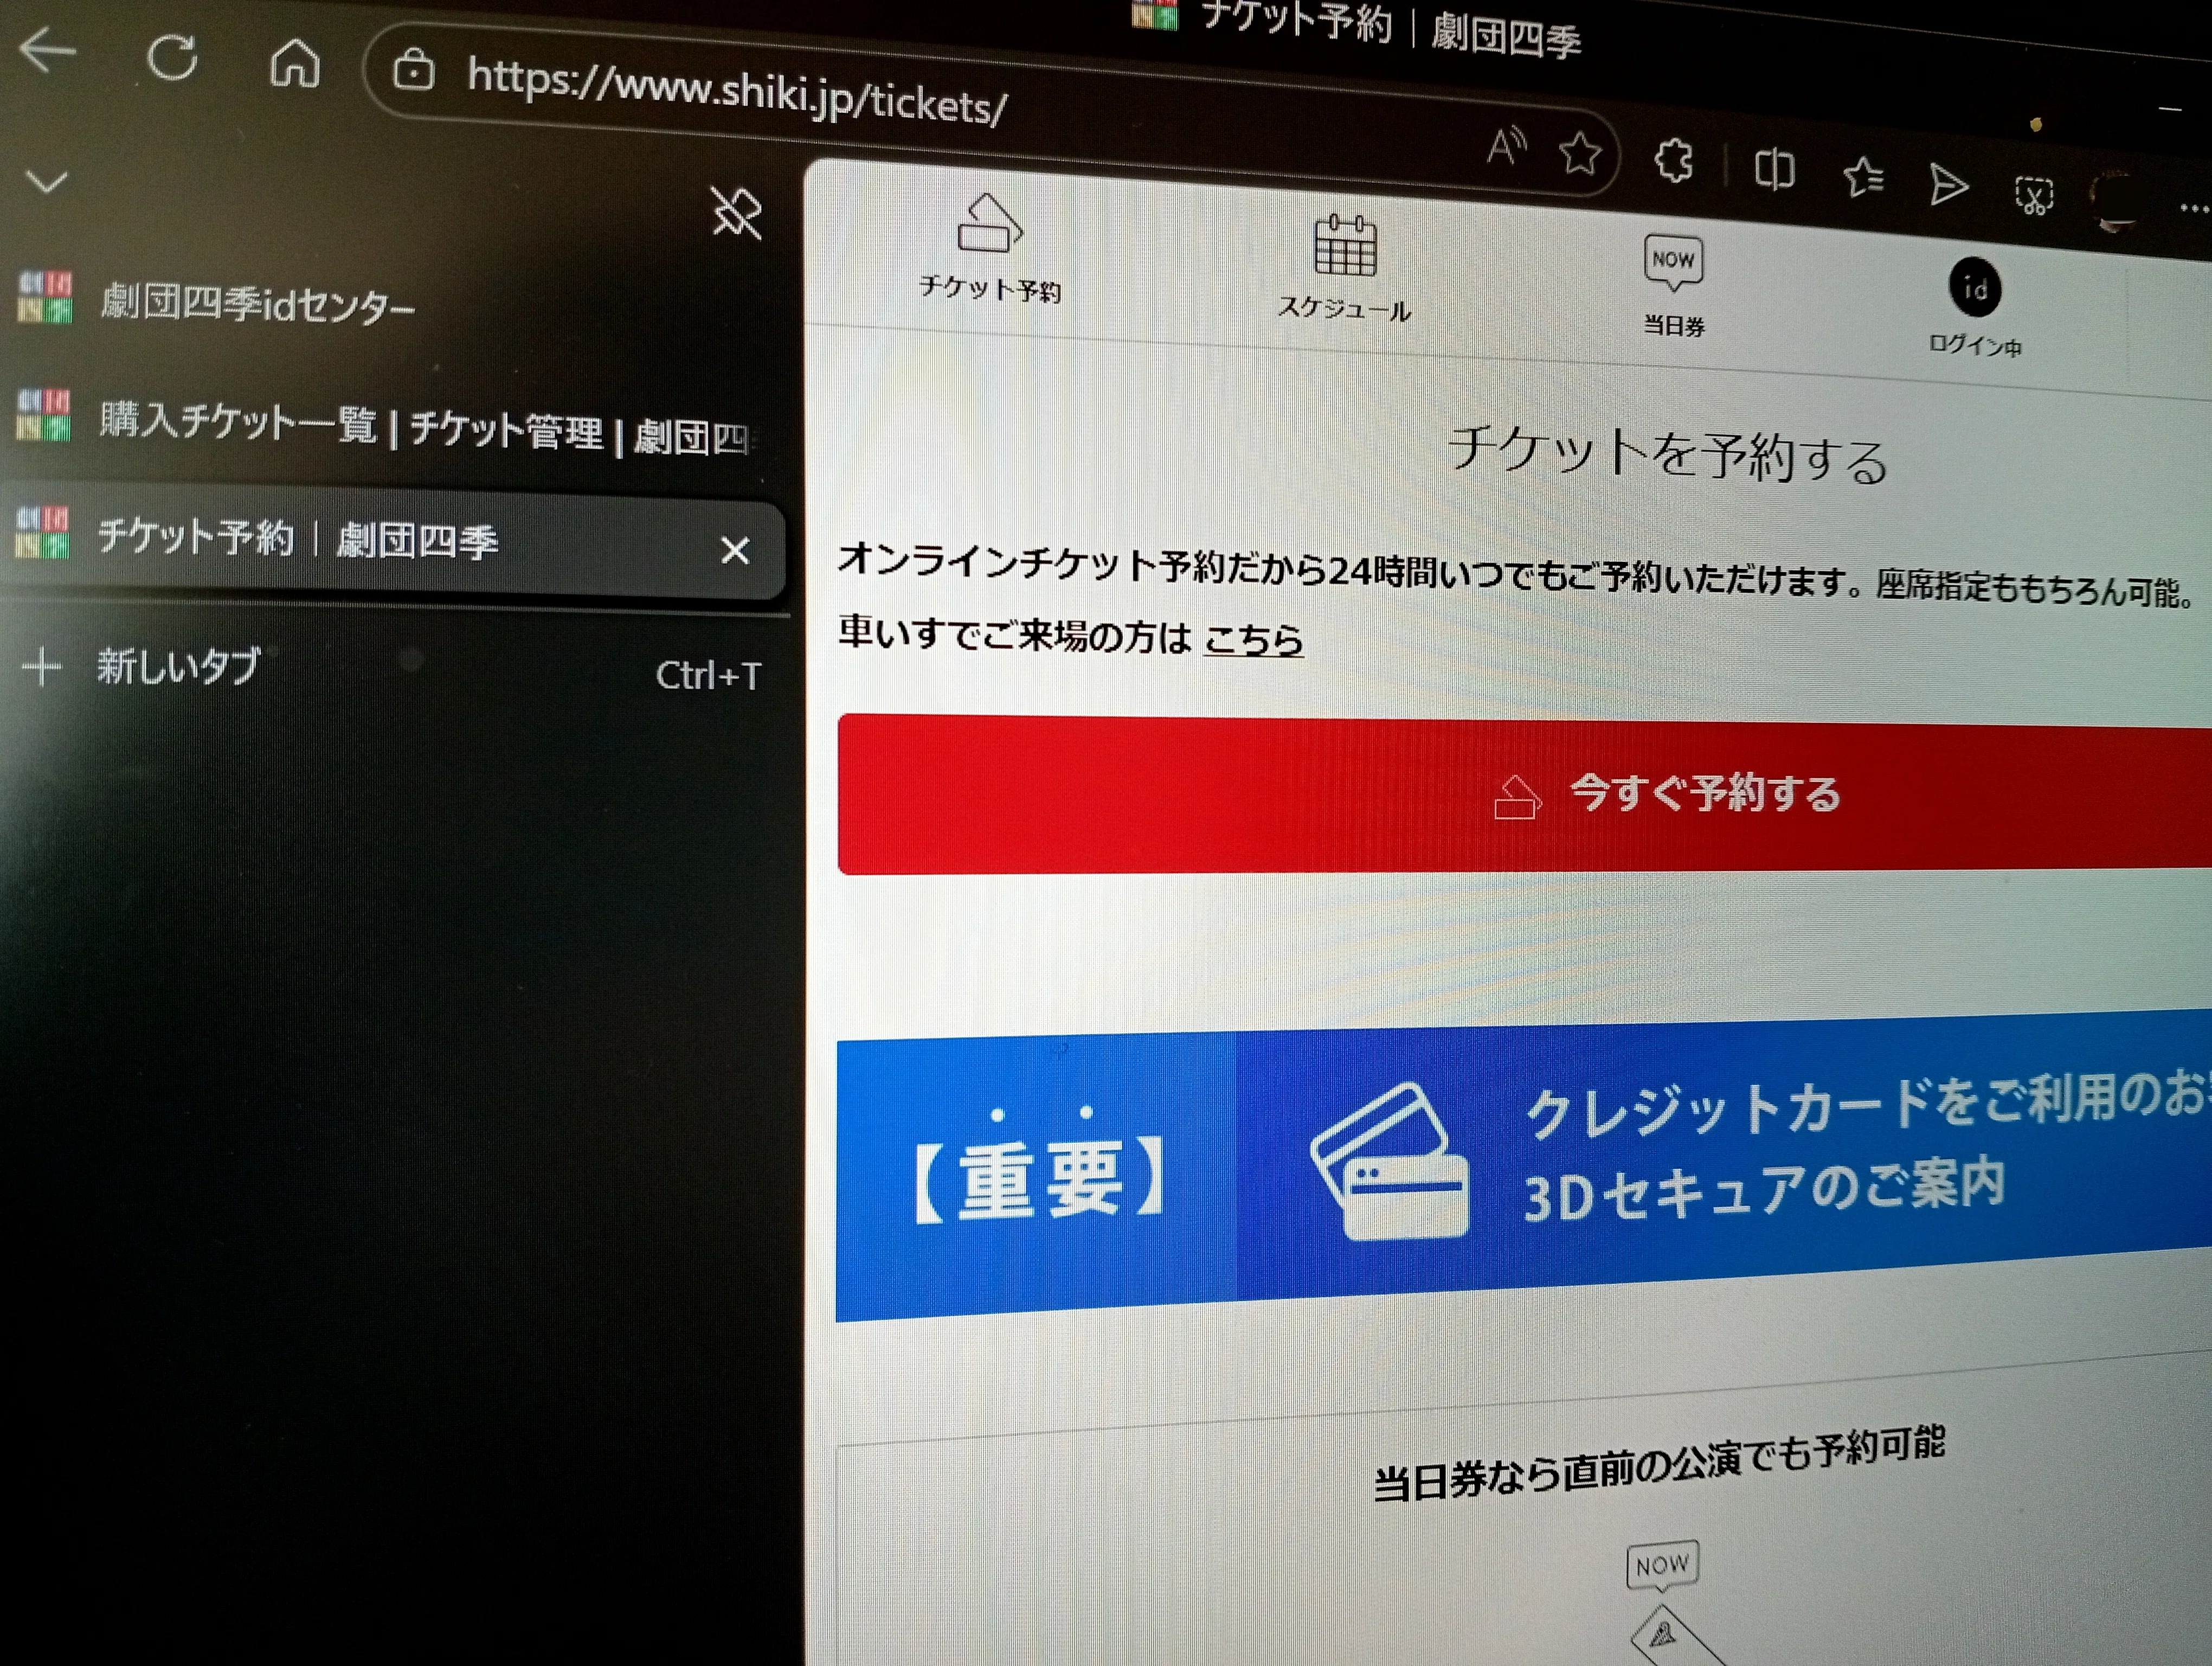Click the 当日券なら直前の公演でも予約可能 heading

pos(1659,1465)
